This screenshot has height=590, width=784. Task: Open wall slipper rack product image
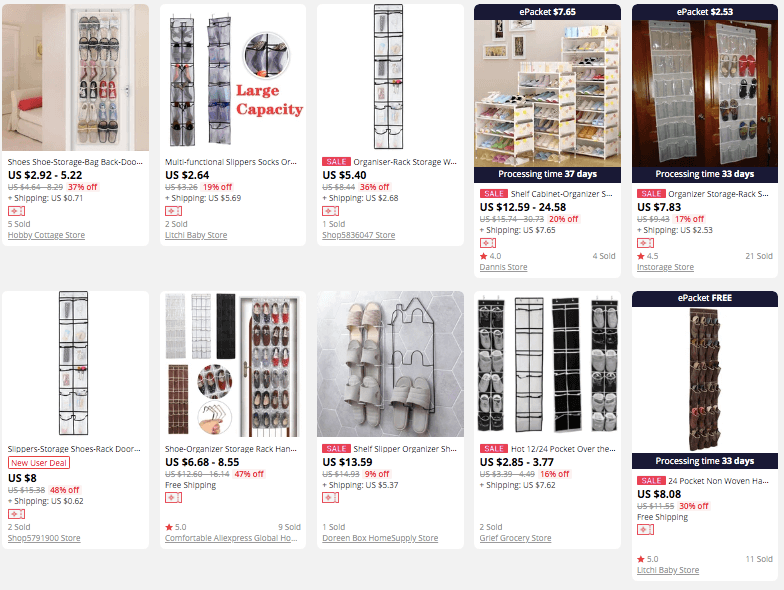point(390,364)
